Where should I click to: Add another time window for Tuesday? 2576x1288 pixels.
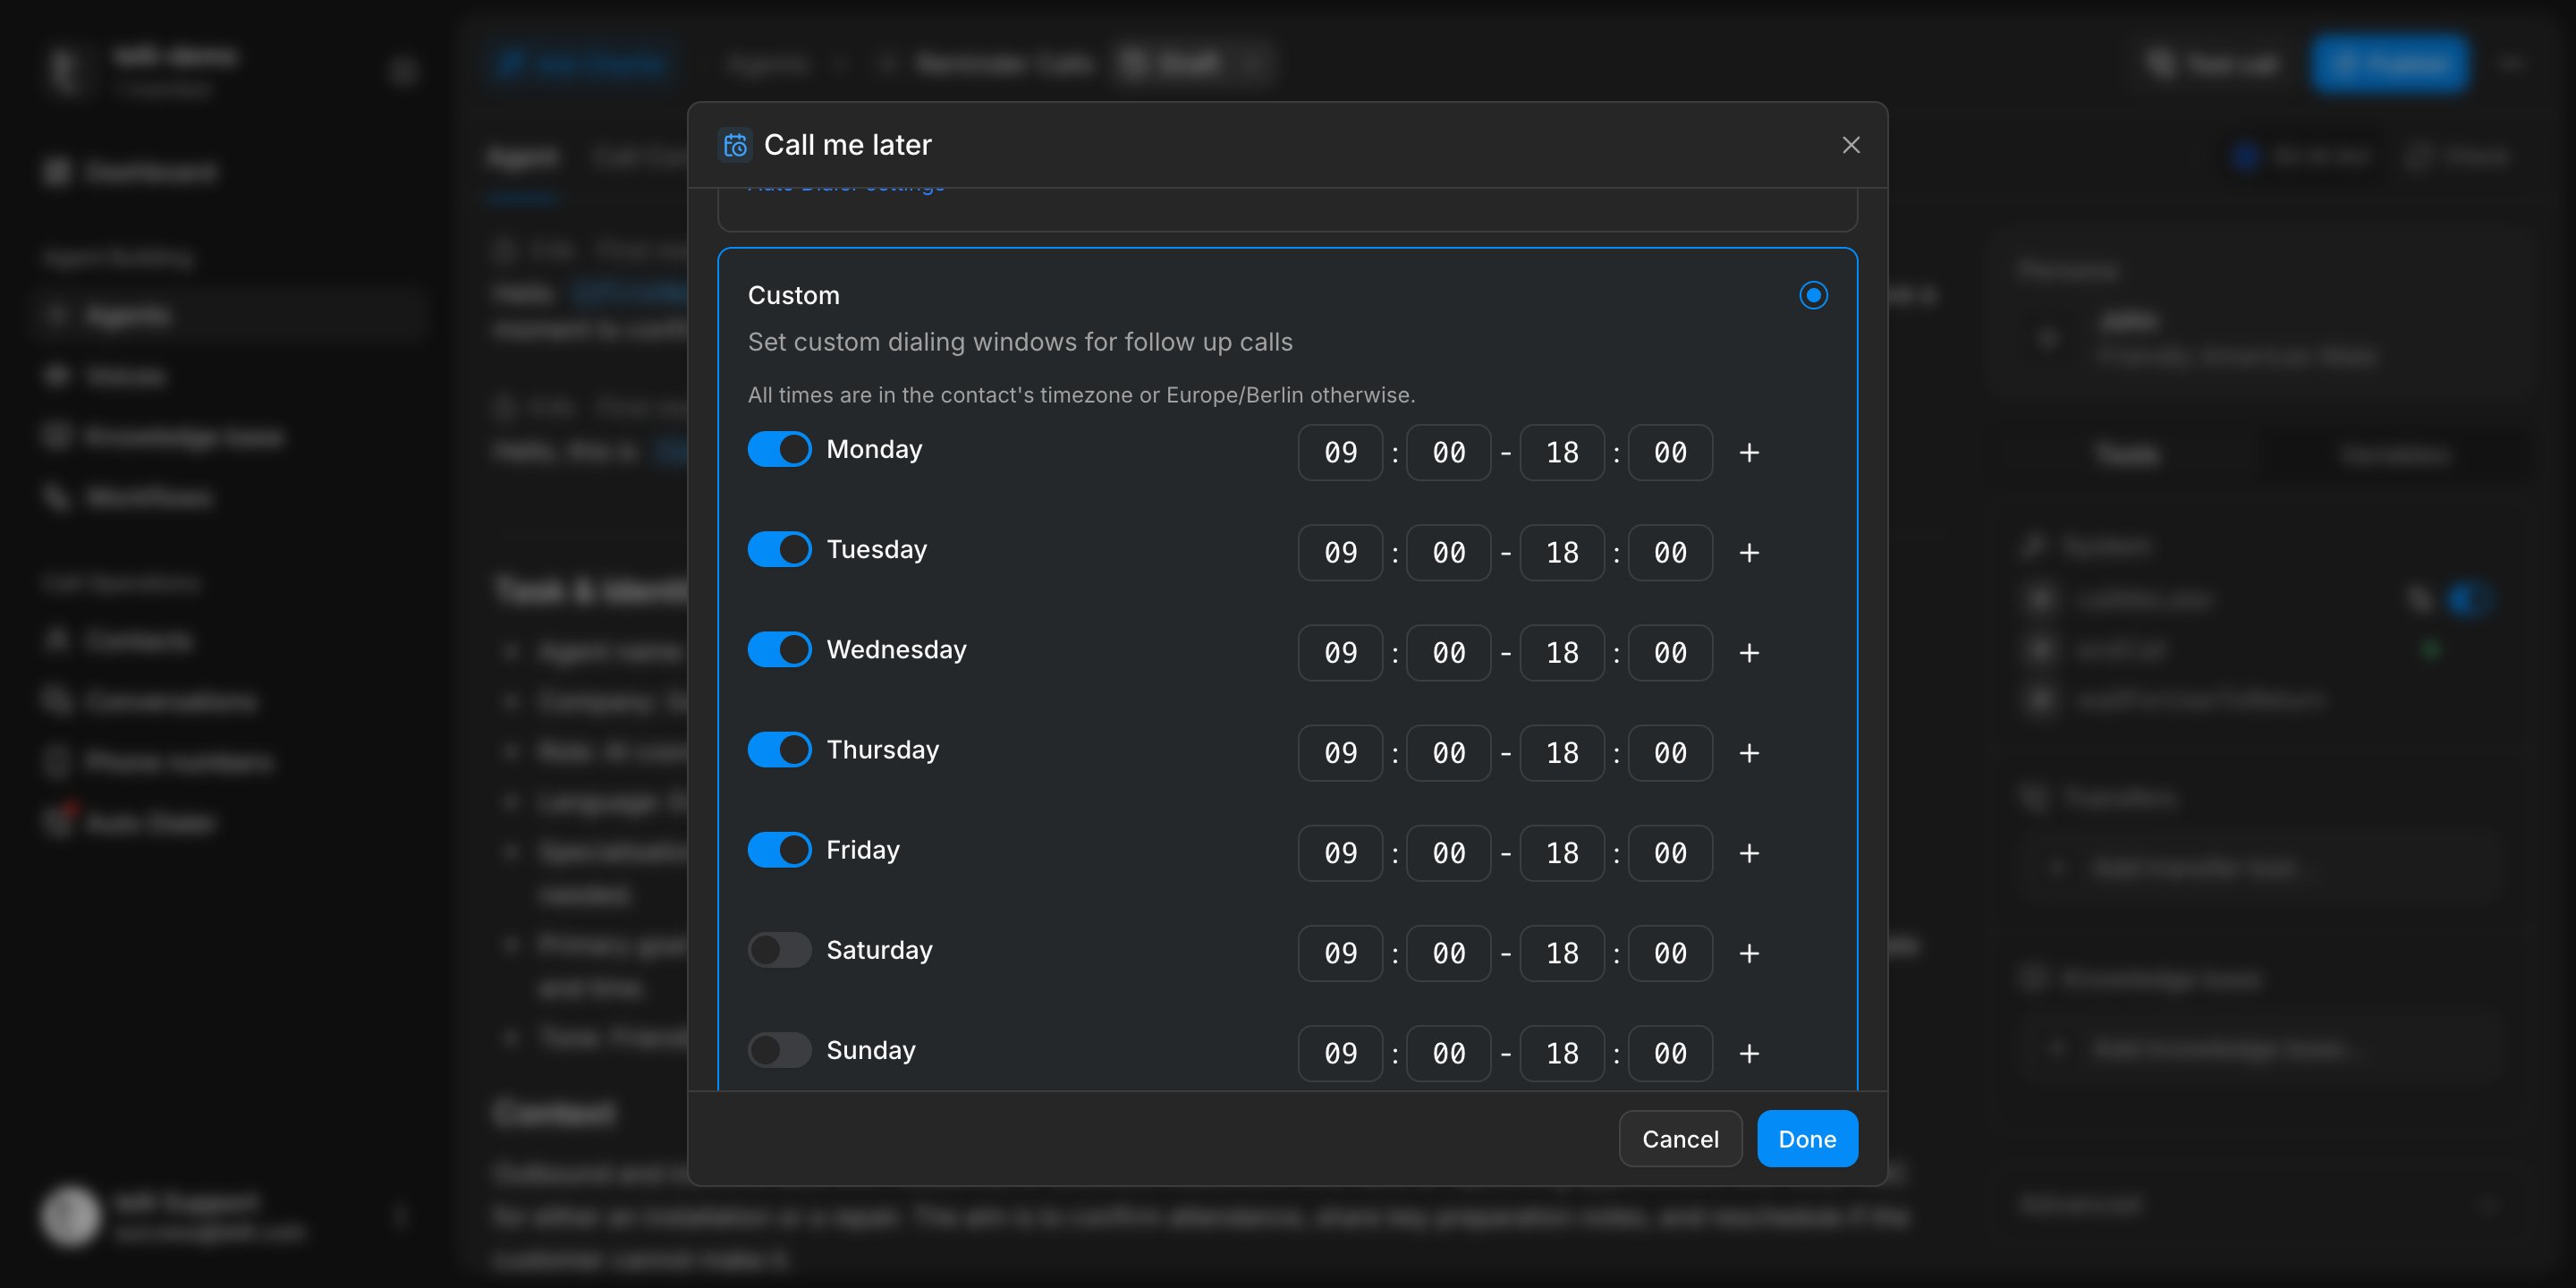(1749, 552)
